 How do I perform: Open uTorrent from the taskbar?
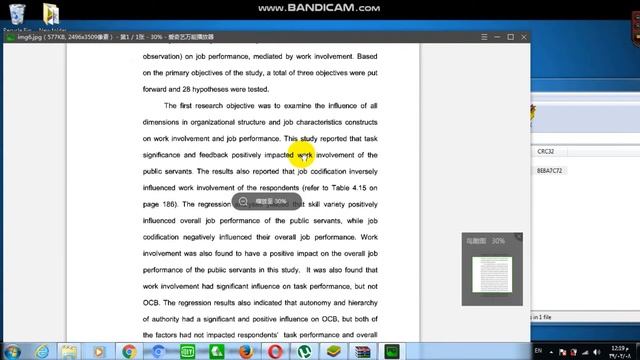tap(304, 351)
